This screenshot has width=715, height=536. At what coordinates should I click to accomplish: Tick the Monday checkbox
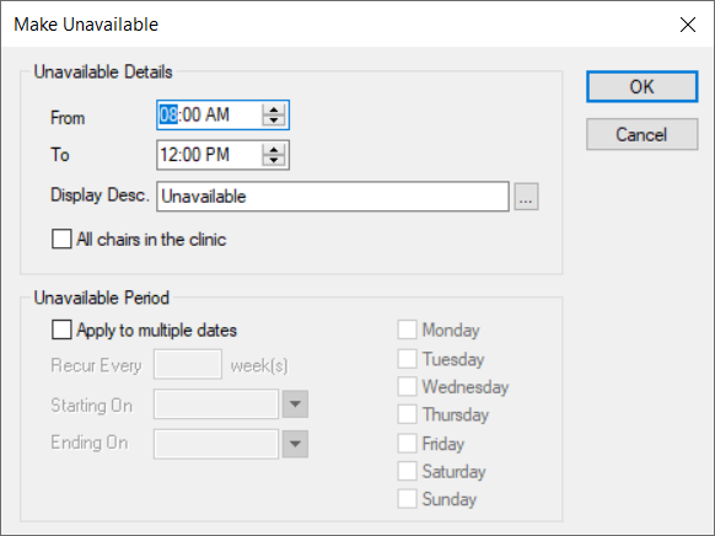(x=407, y=330)
